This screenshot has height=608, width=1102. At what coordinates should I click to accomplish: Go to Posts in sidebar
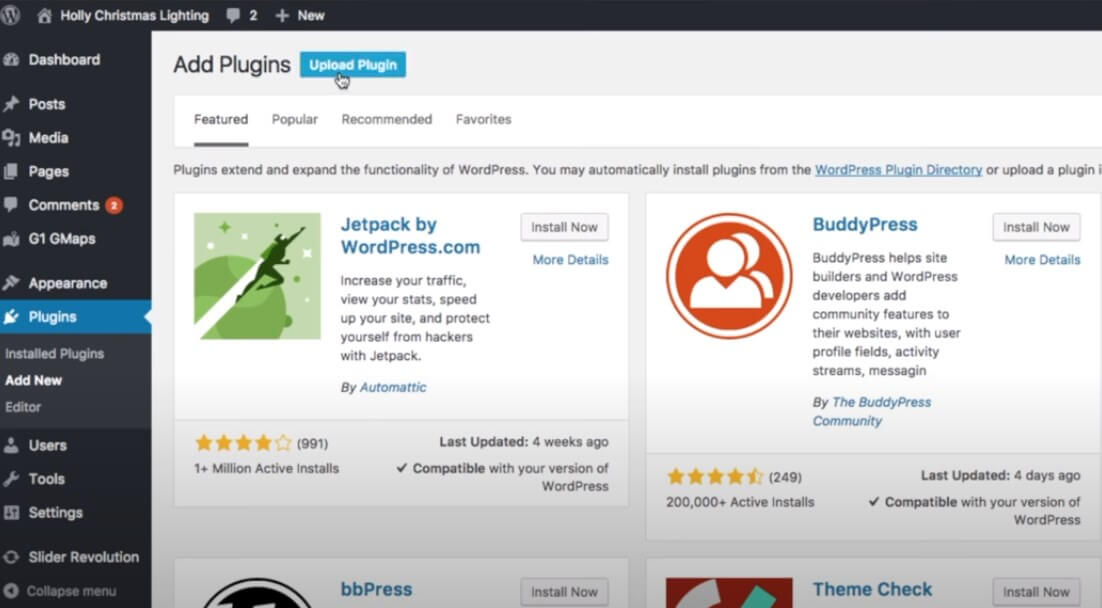coord(46,104)
